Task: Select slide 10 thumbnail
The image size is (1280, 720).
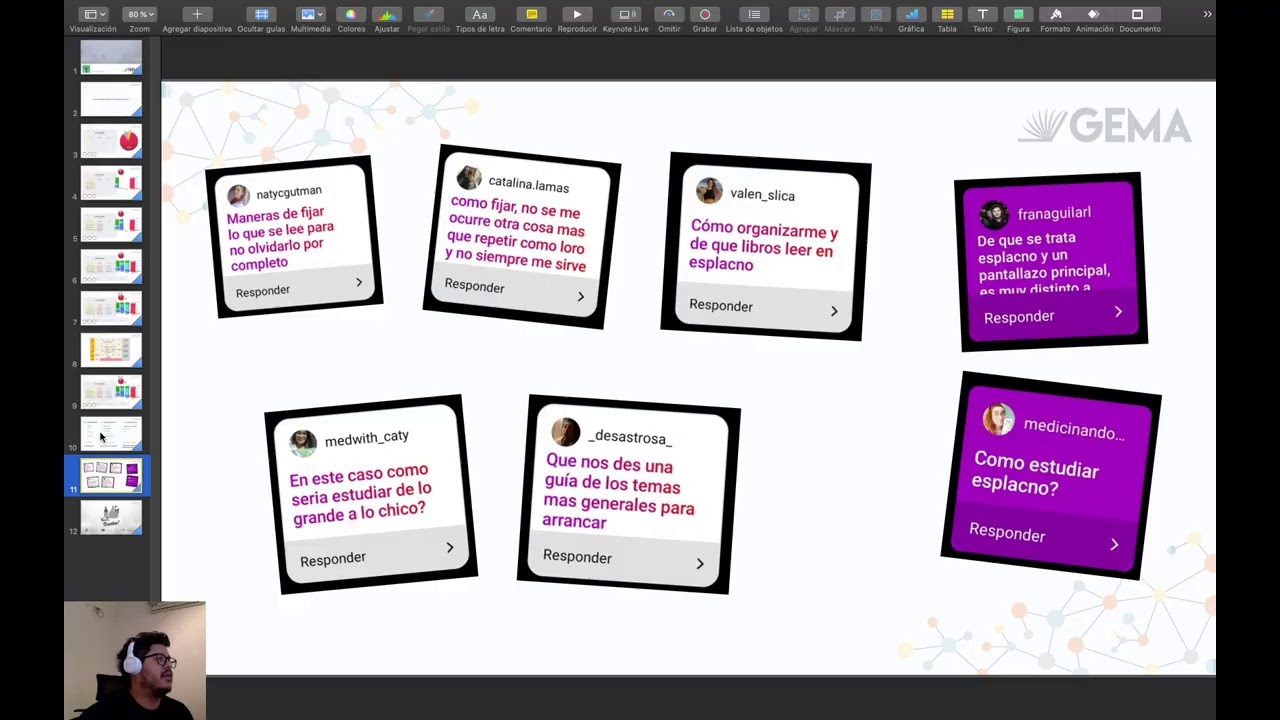Action: 111,435
